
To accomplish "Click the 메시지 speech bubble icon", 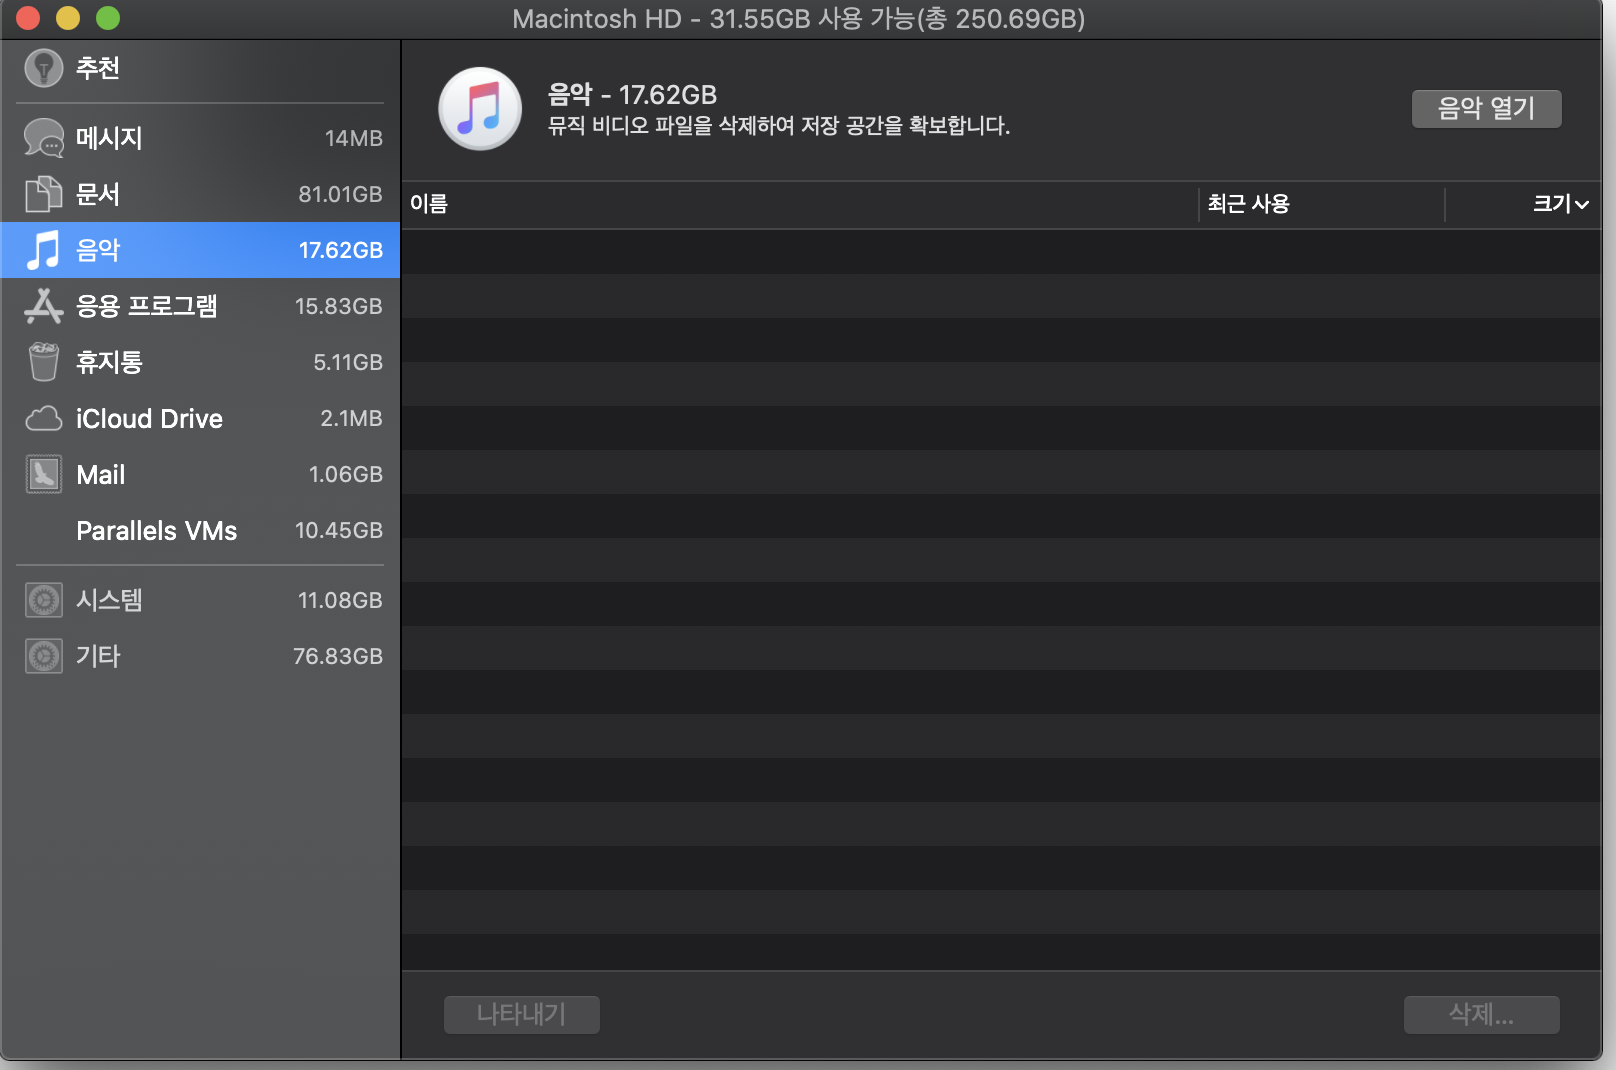I will (x=43, y=138).
